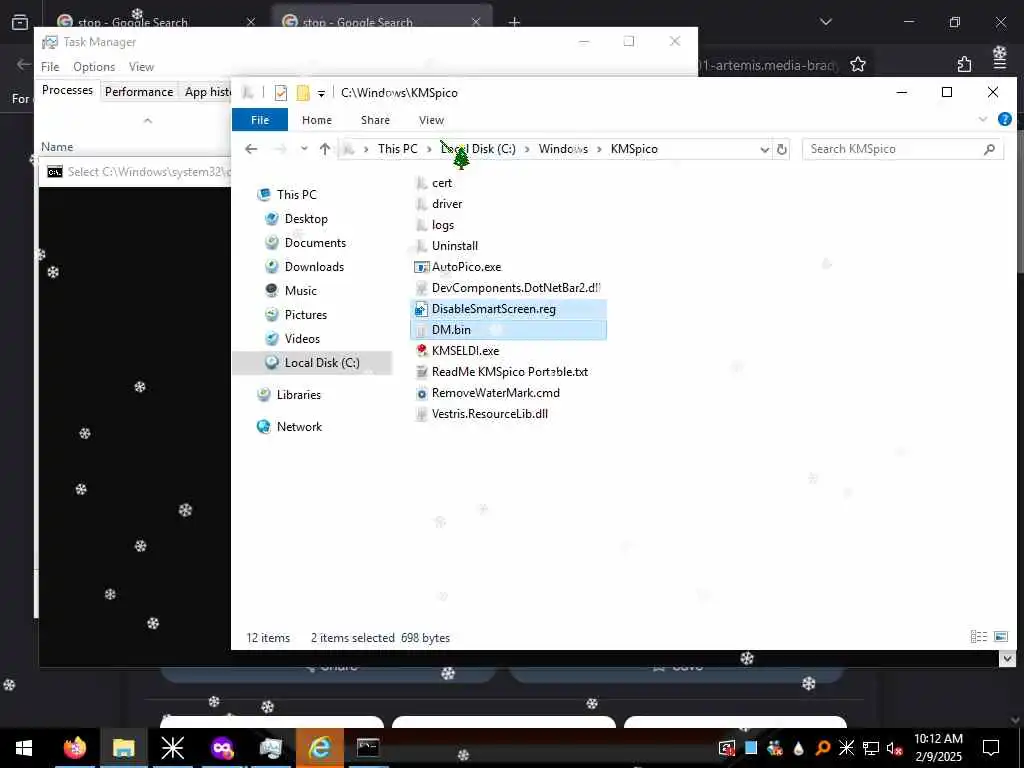This screenshot has width=1024, height=768.
Task: Open Command Prompt taskbar icon
Action: pos(368,748)
